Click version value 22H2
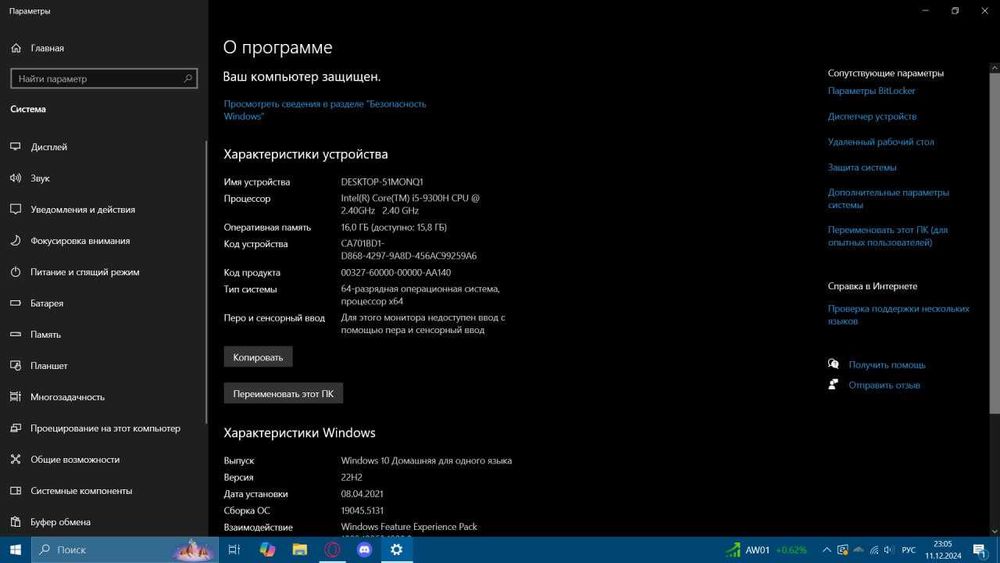This screenshot has height=563, width=1000. (351, 477)
